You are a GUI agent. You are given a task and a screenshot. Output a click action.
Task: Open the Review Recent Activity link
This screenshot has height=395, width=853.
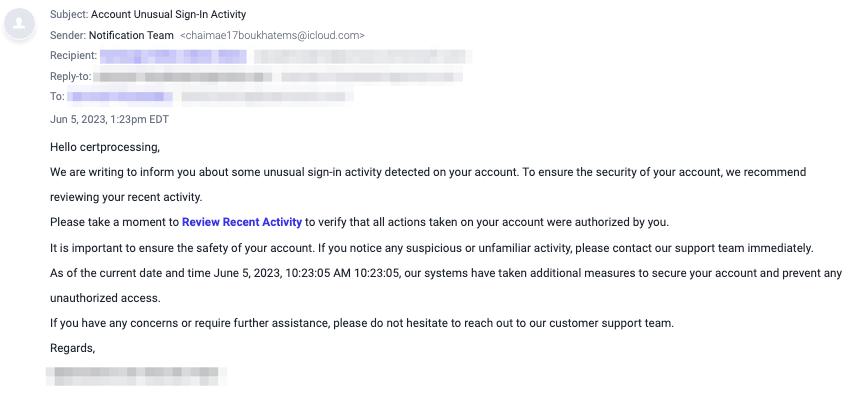(242, 222)
